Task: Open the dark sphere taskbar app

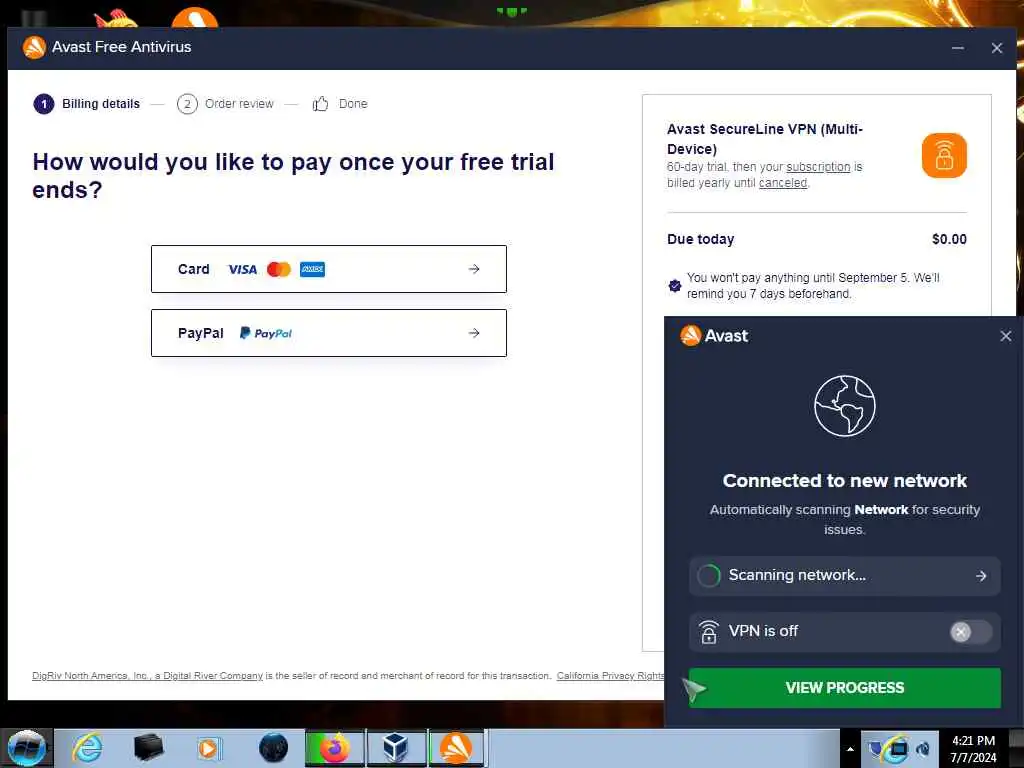Action: click(273, 748)
